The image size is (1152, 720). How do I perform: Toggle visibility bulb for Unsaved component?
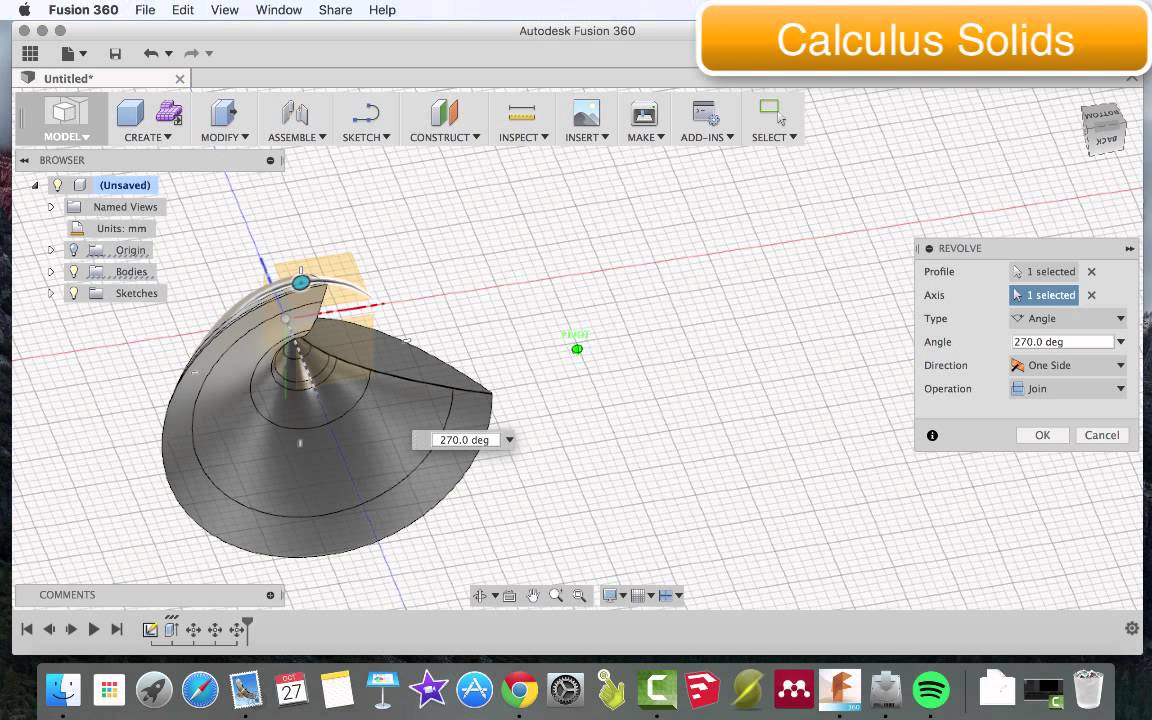coord(58,185)
